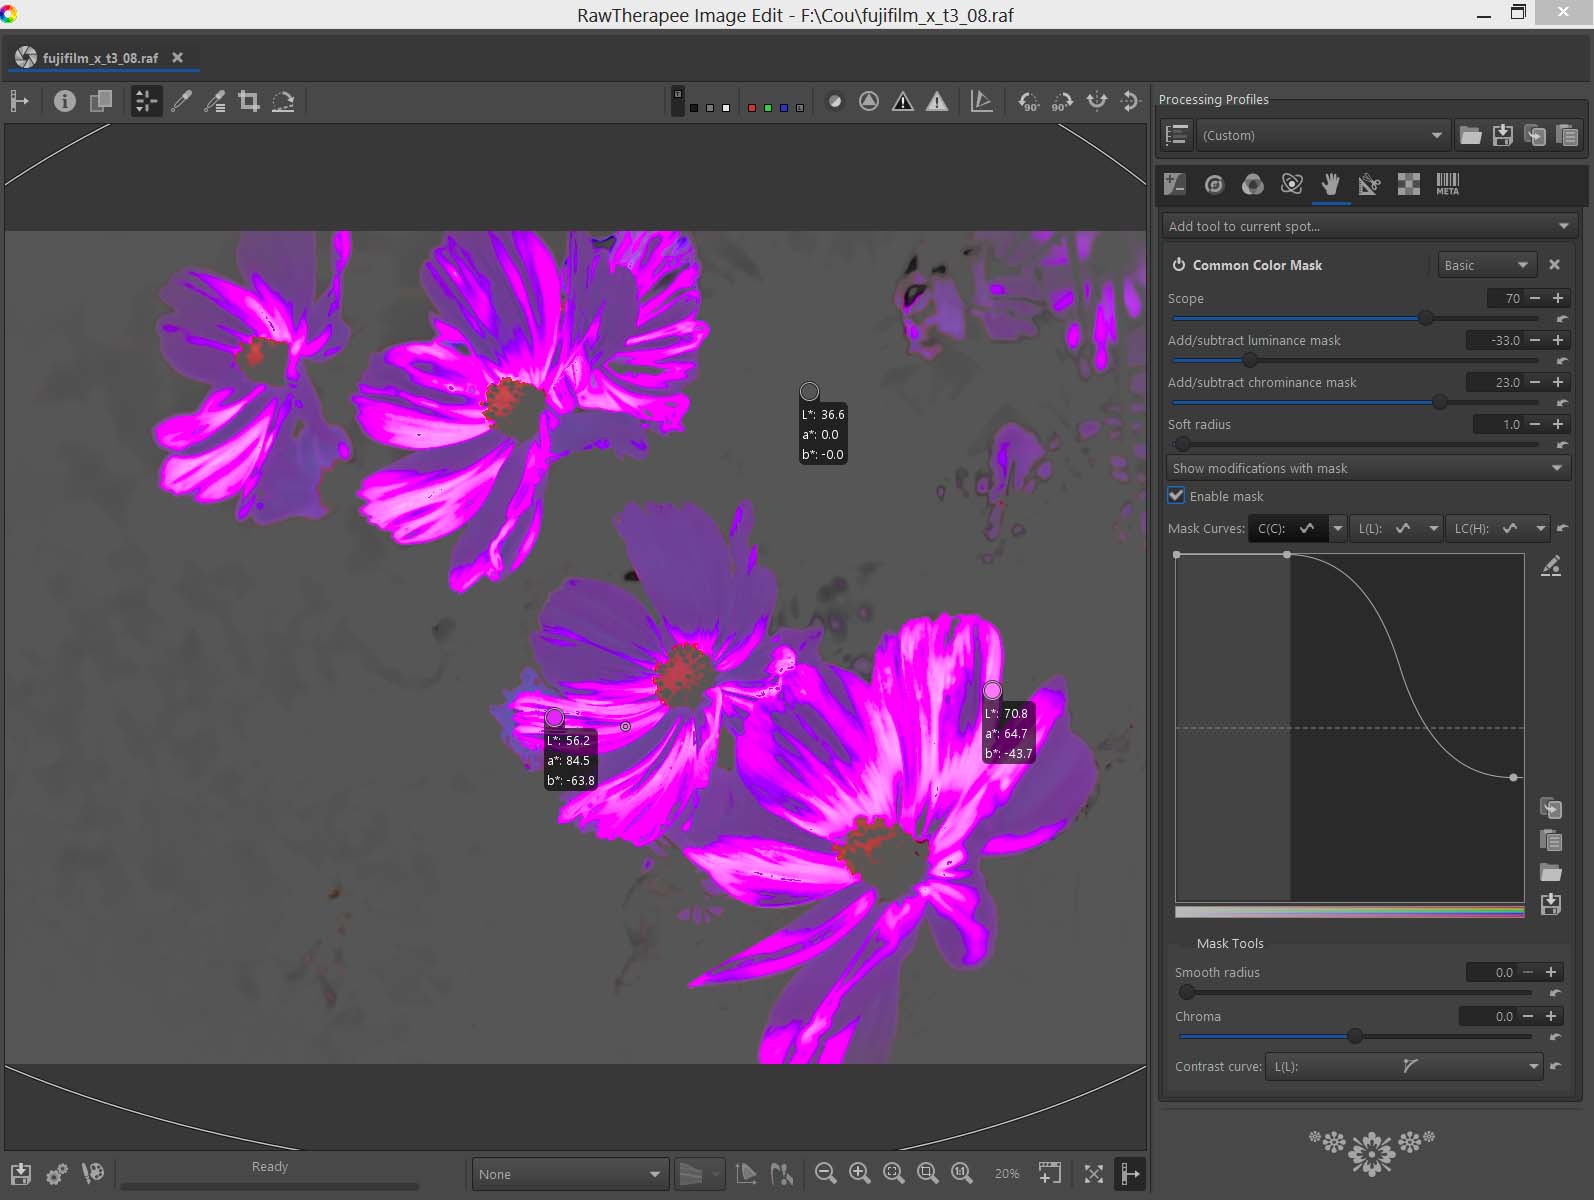Select the L(L): mask curve tab
This screenshot has width=1594, height=1200.
1383,528
